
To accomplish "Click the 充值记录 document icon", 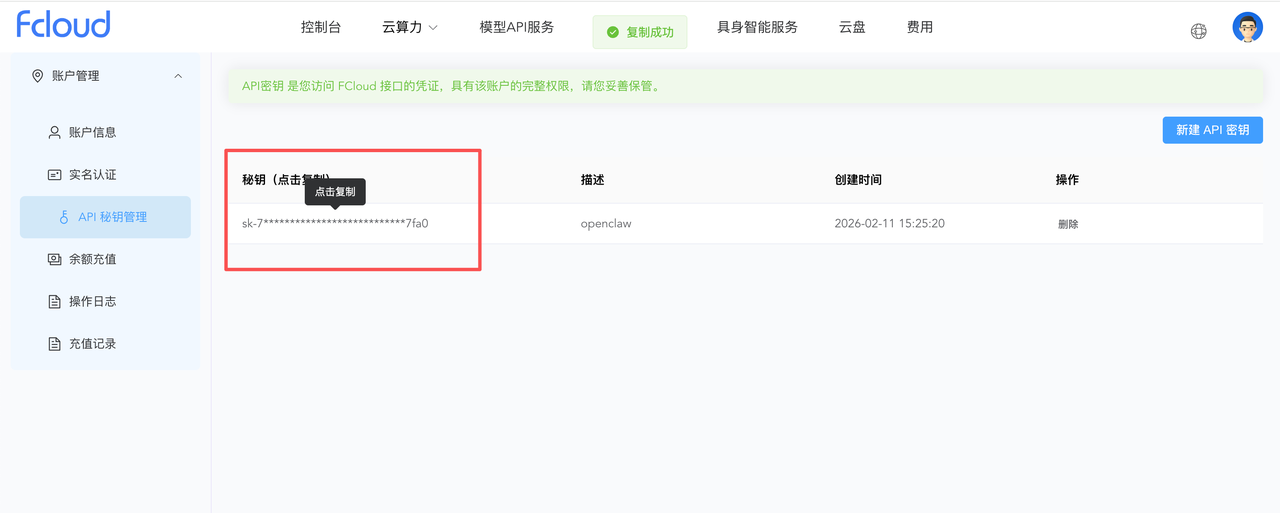I will coord(55,344).
